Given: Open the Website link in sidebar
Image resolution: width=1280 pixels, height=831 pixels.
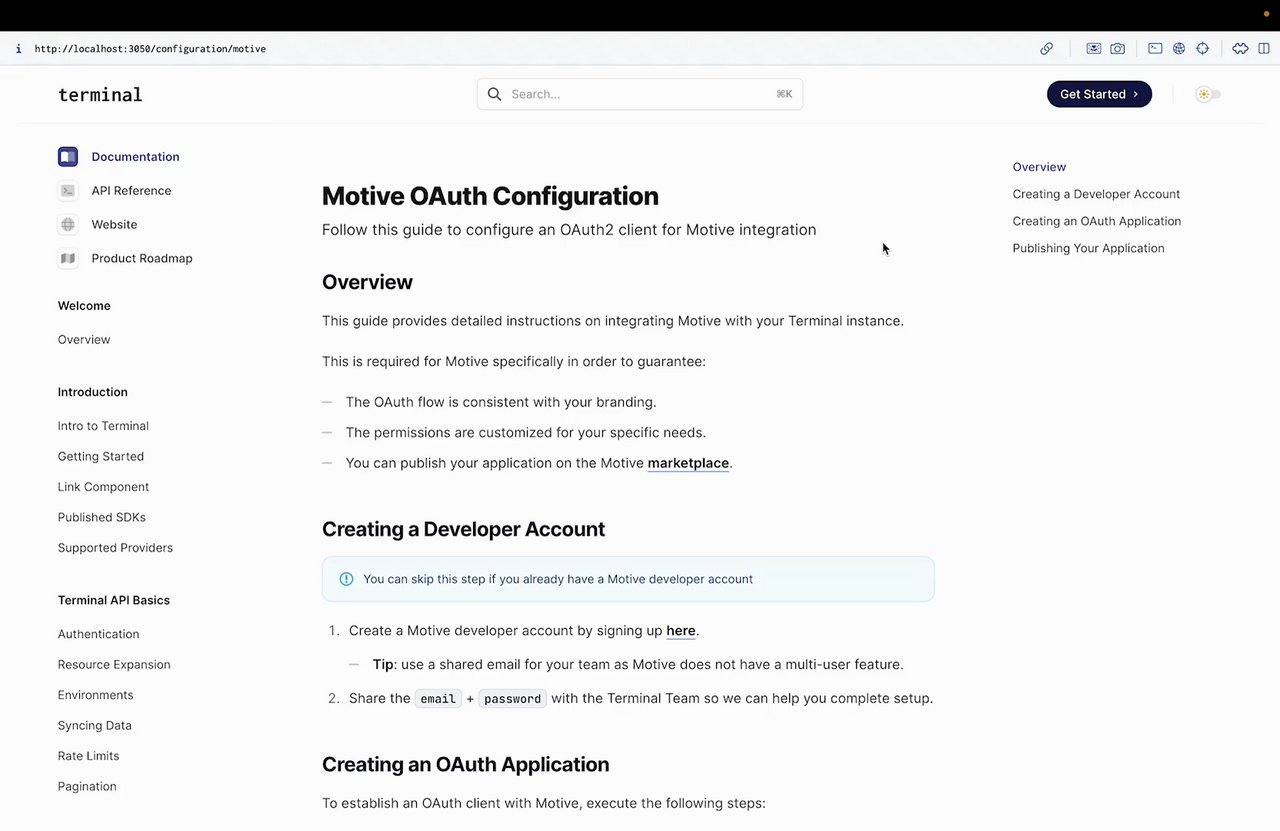Looking at the screenshot, I should point(114,225).
